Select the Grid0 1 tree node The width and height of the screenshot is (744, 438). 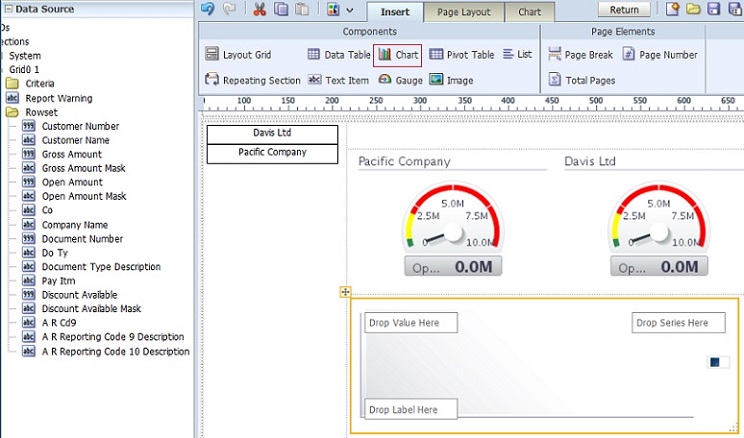[x=24, y=69]
